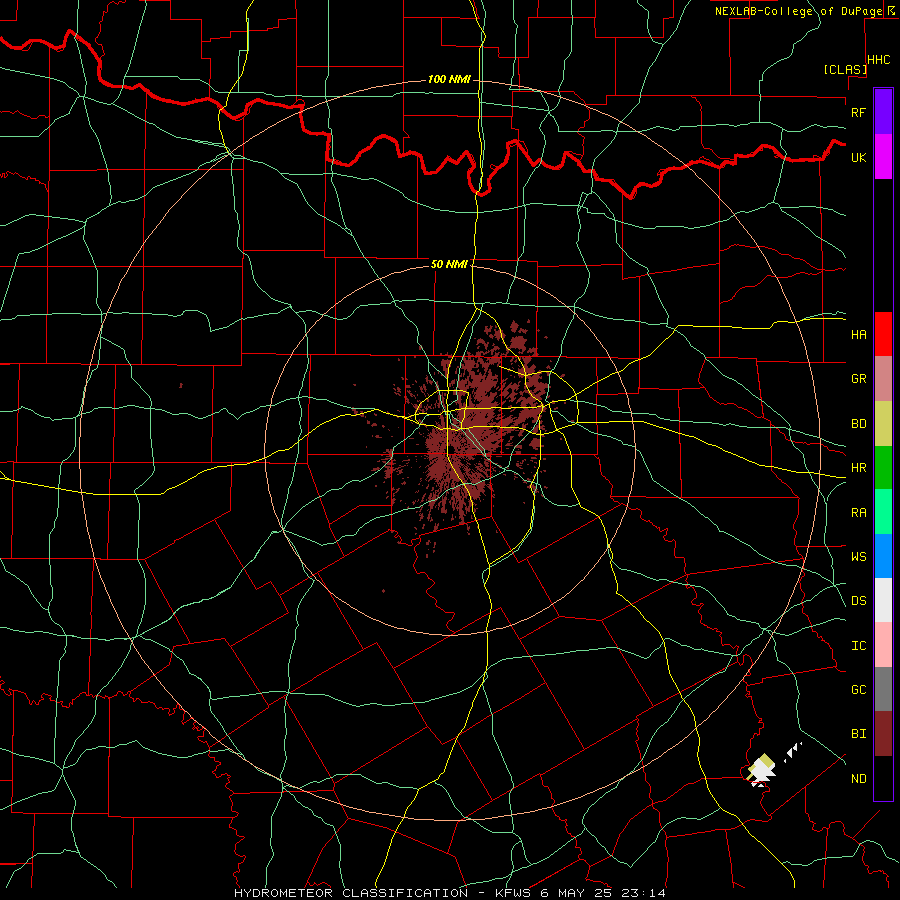Click the [CLAS] units label
Viewport: 900px width, 900px height.
point(845,69)
